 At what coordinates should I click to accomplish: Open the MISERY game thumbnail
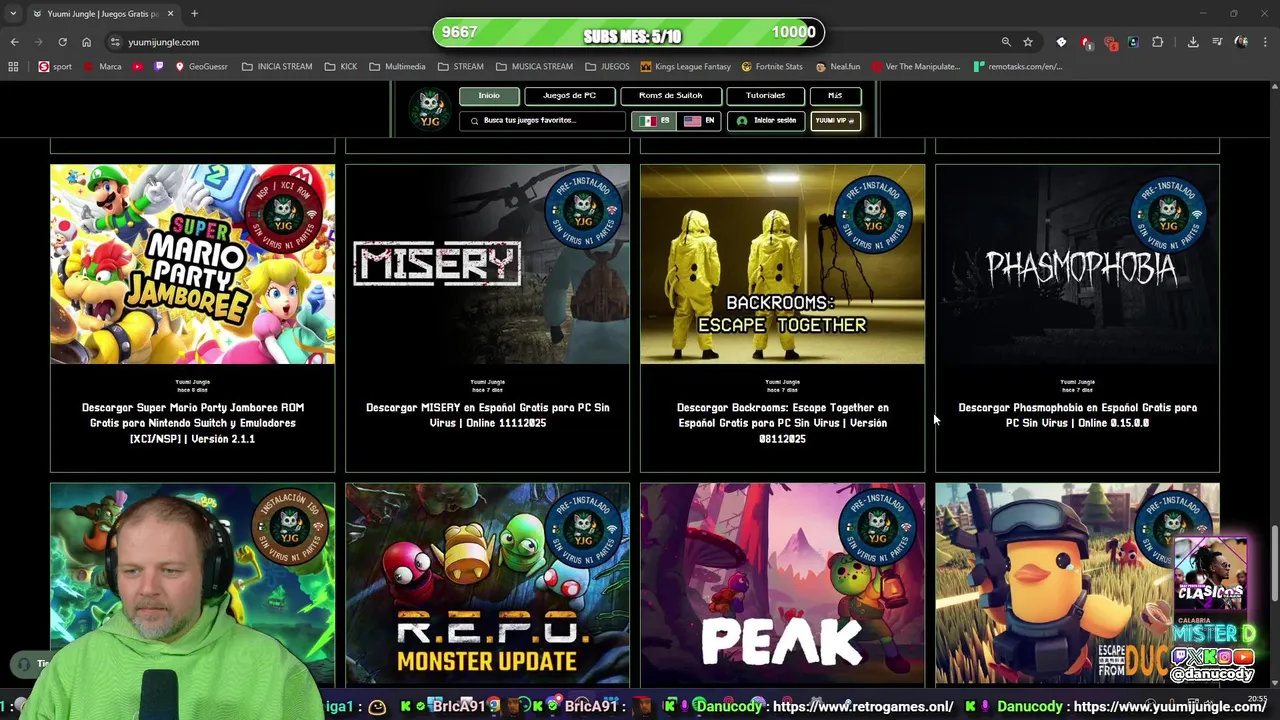click(488, 264)
